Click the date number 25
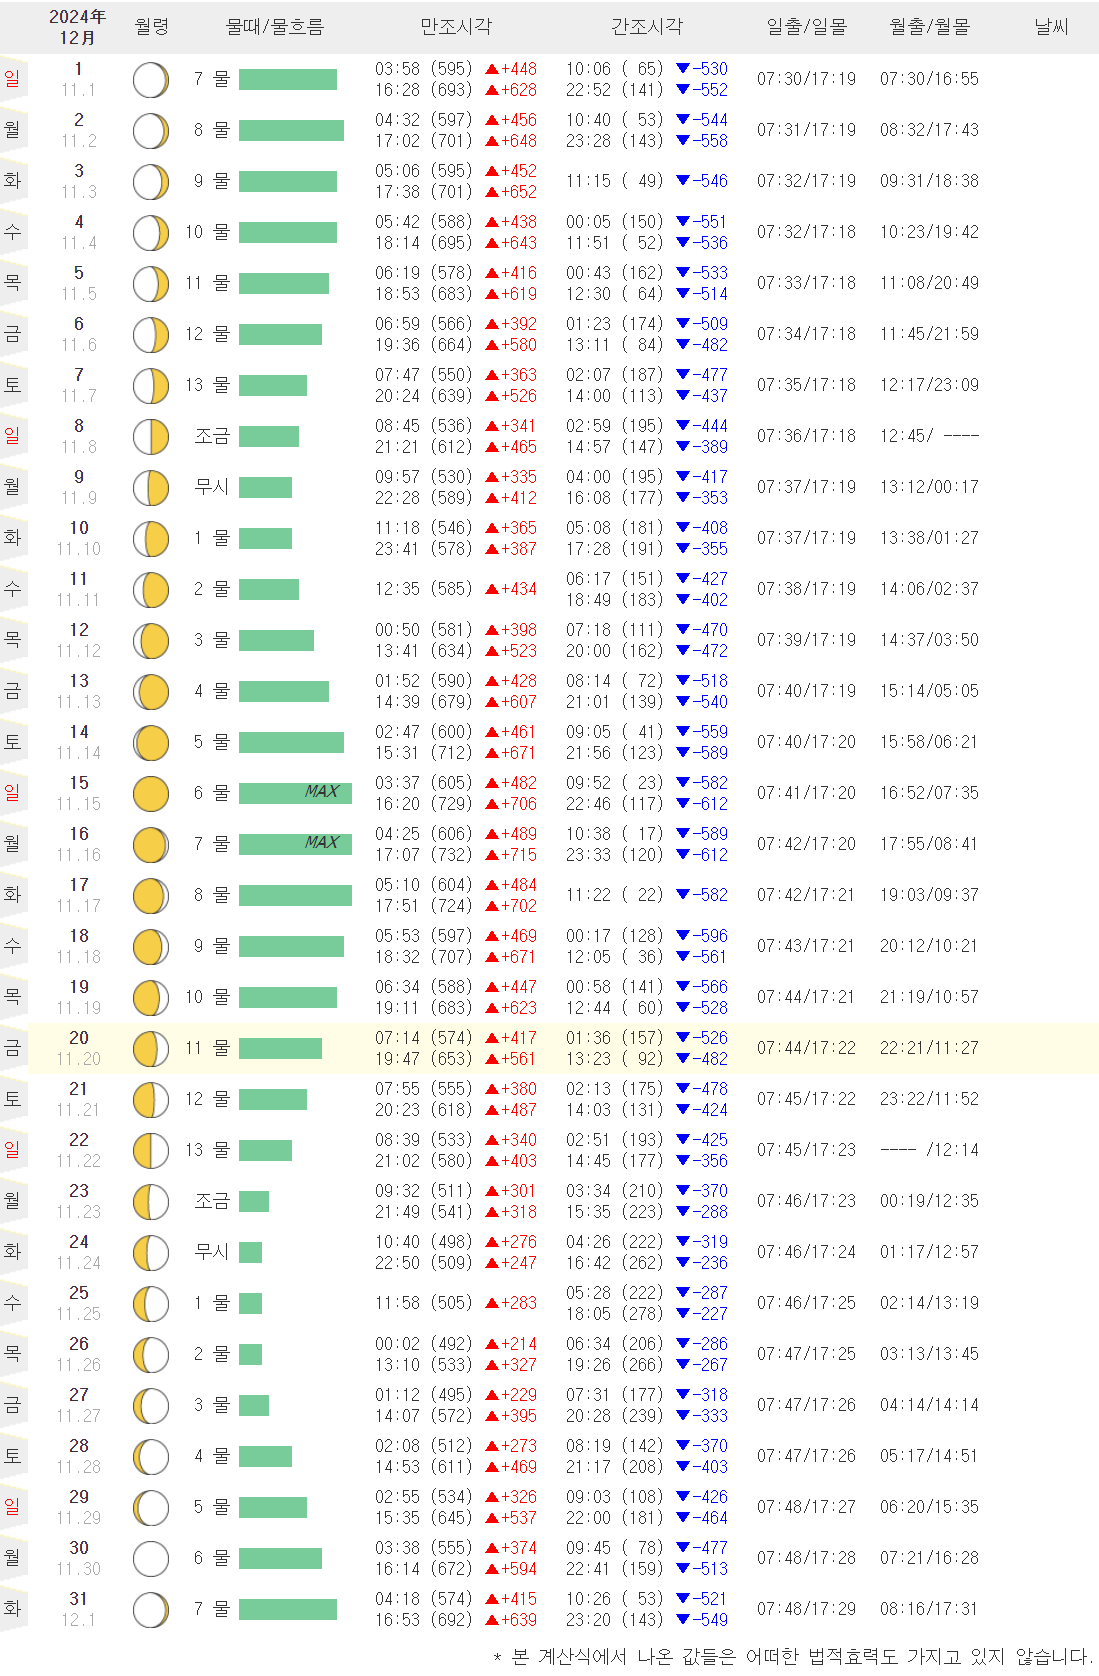1099x1676 pixels. pos(79,1293)
